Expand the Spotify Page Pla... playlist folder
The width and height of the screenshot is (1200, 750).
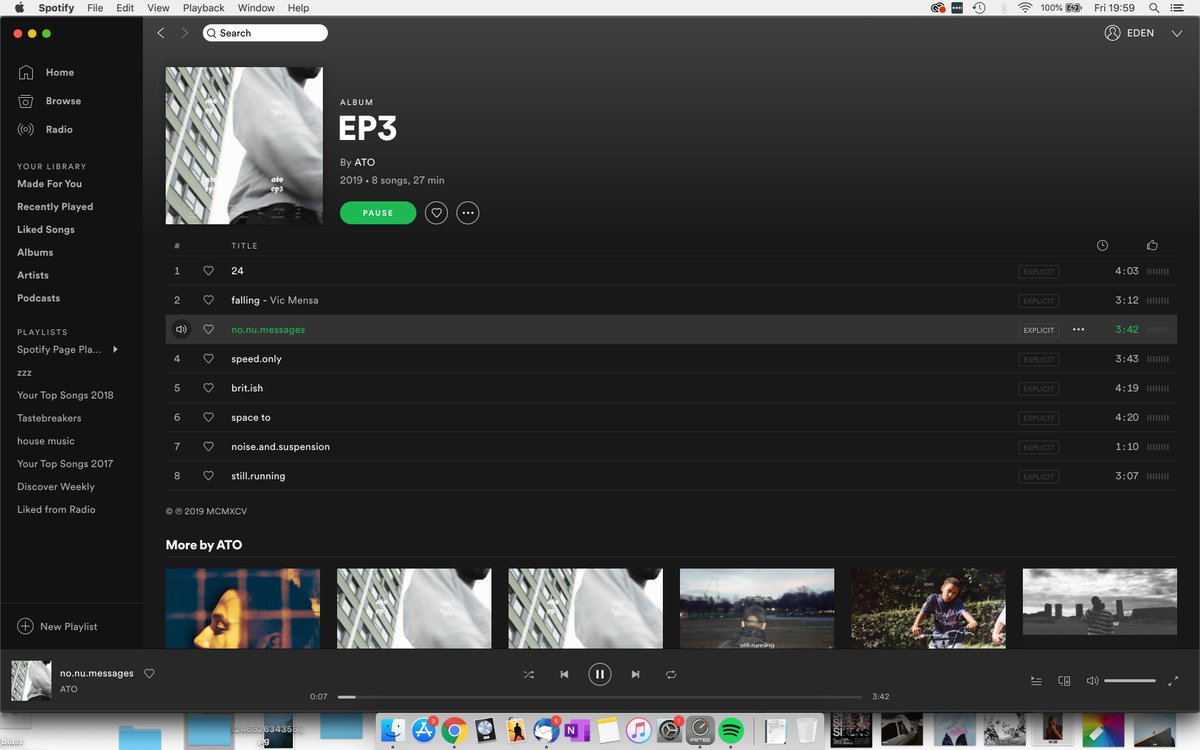point(115,349)
